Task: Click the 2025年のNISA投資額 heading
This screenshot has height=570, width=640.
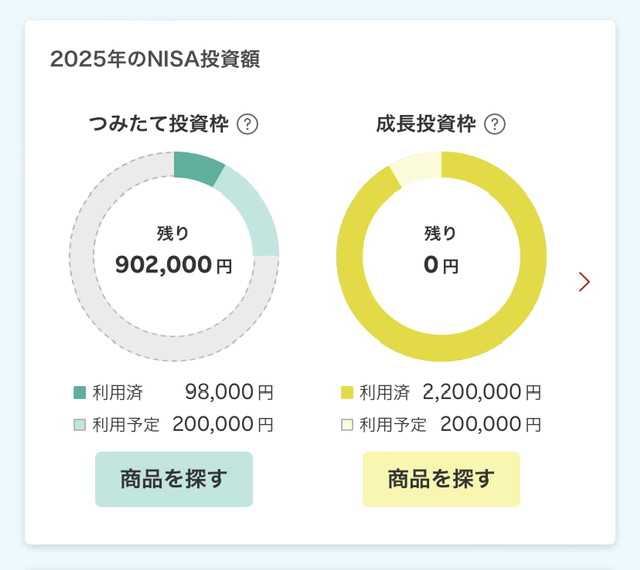Action: (155, 59)
